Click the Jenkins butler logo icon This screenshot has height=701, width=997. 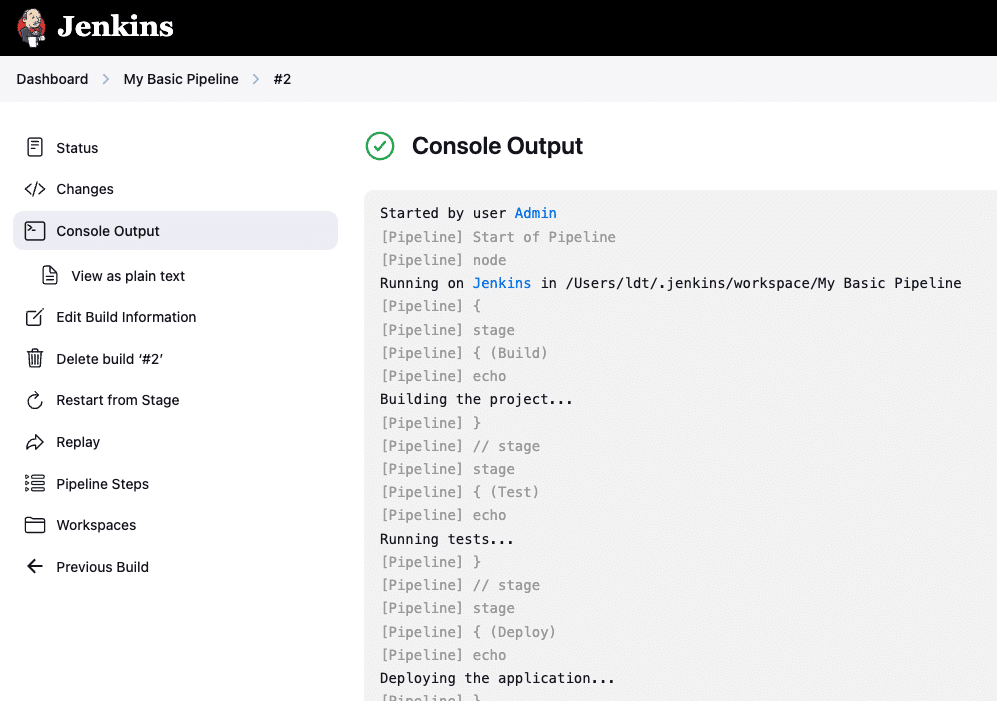(31, 27)
